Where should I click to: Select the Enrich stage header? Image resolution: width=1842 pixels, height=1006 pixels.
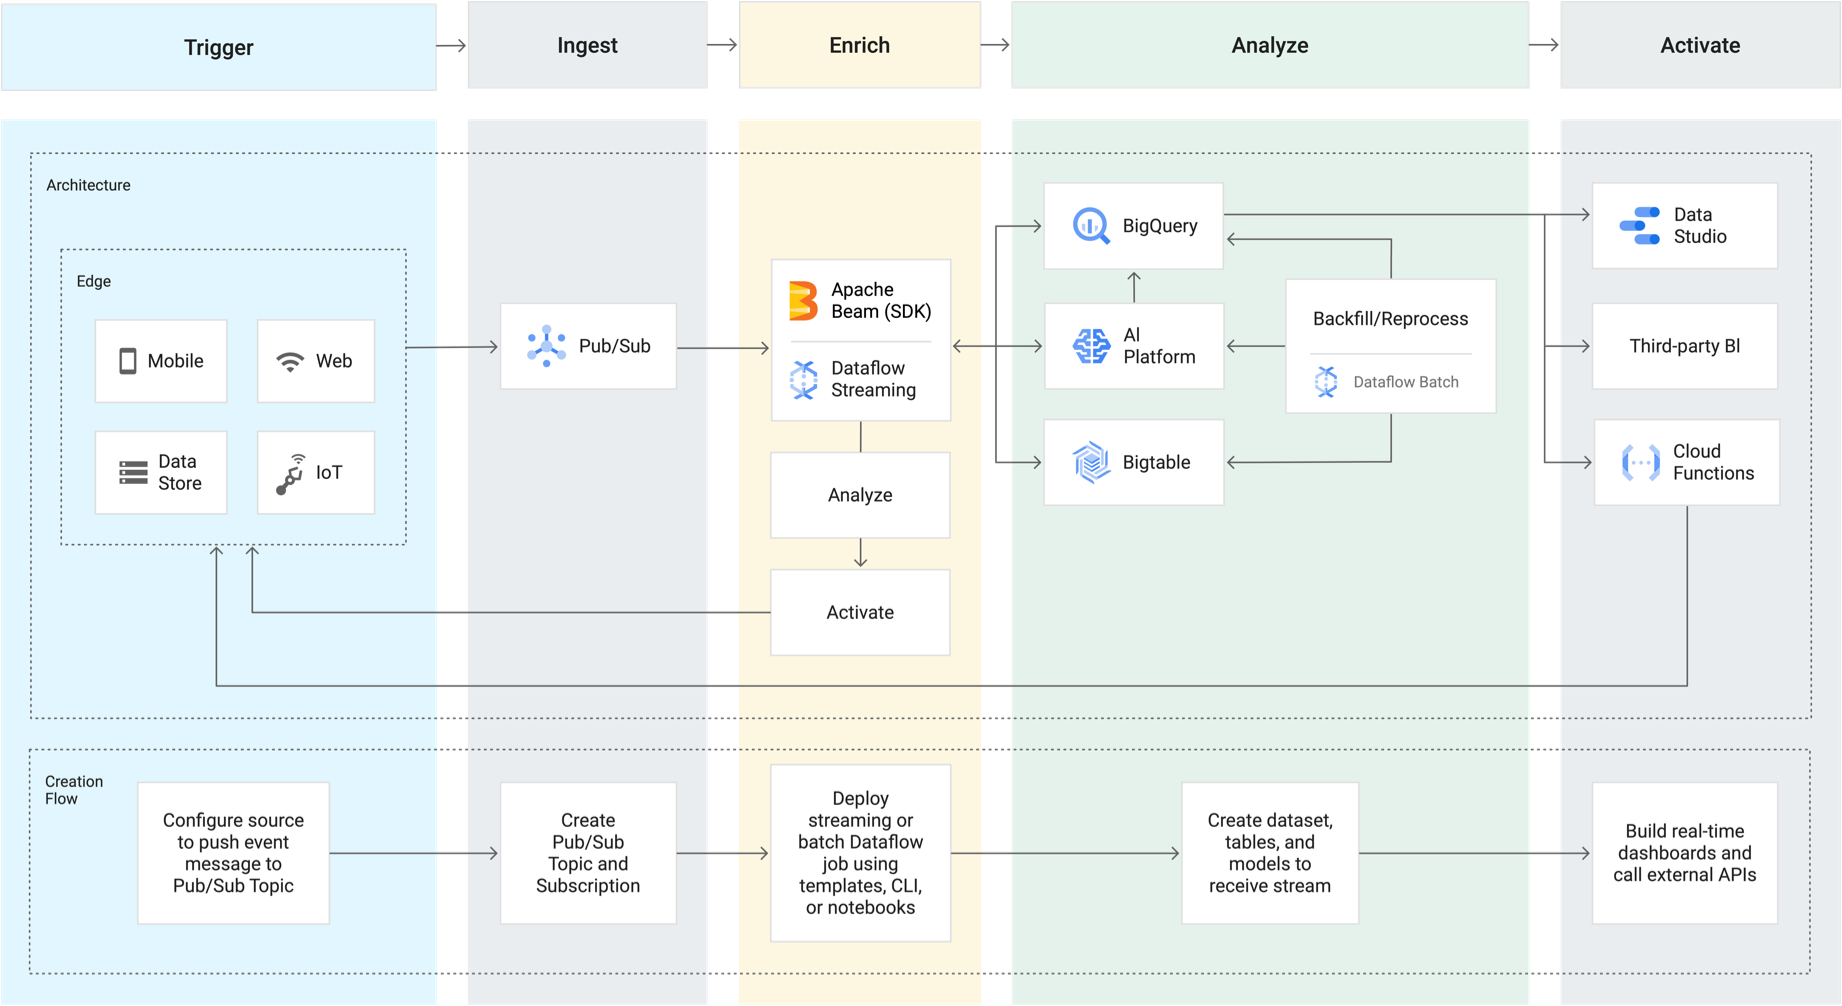pos(860,45)
